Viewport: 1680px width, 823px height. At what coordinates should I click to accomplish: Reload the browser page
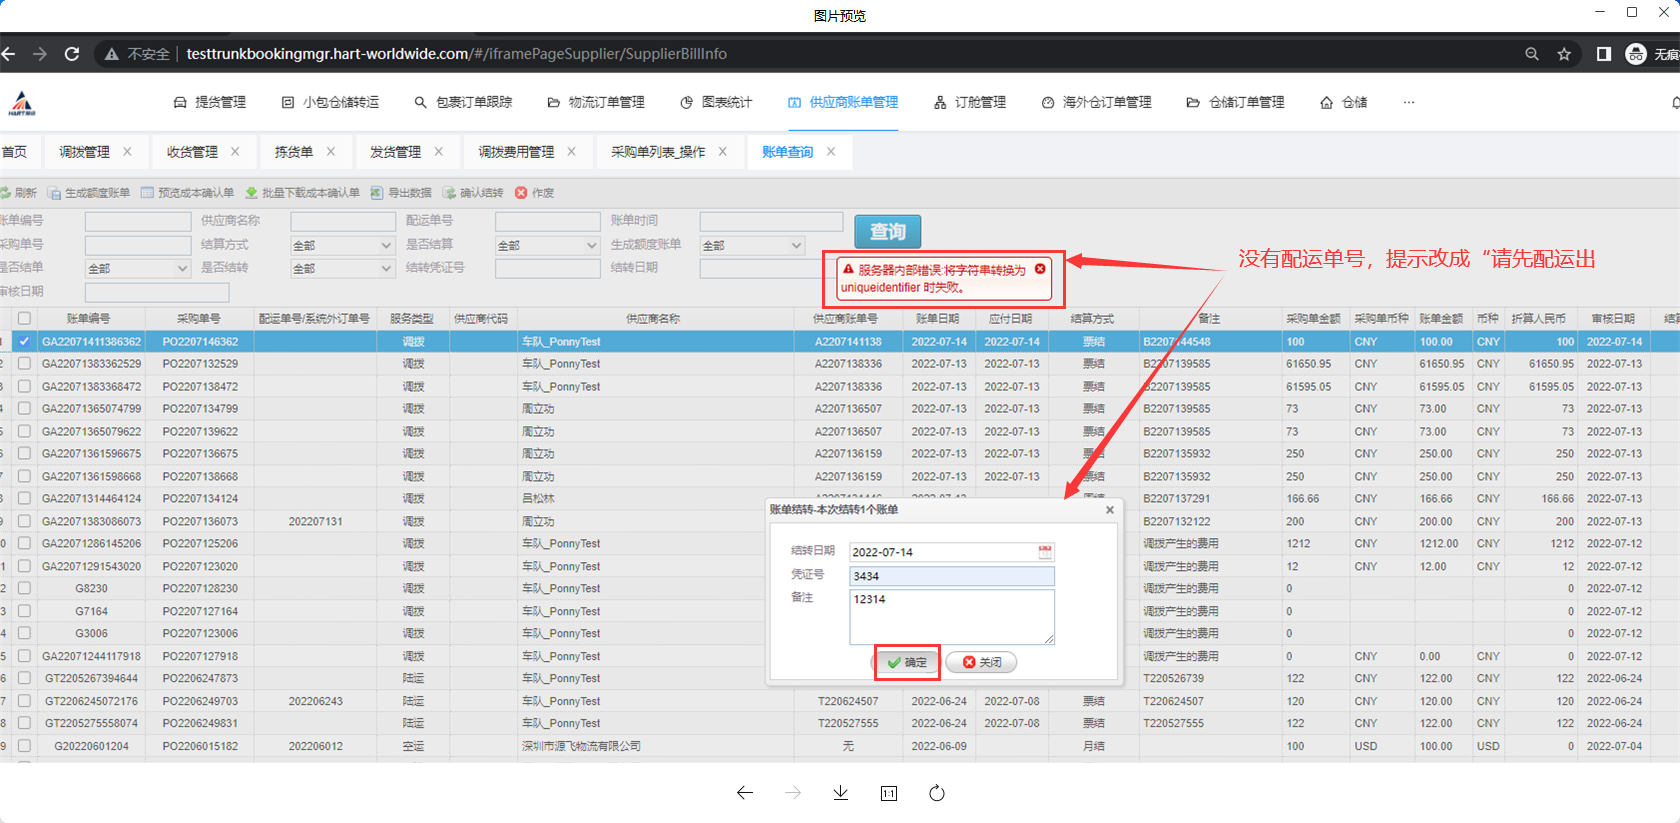point(72,54)
